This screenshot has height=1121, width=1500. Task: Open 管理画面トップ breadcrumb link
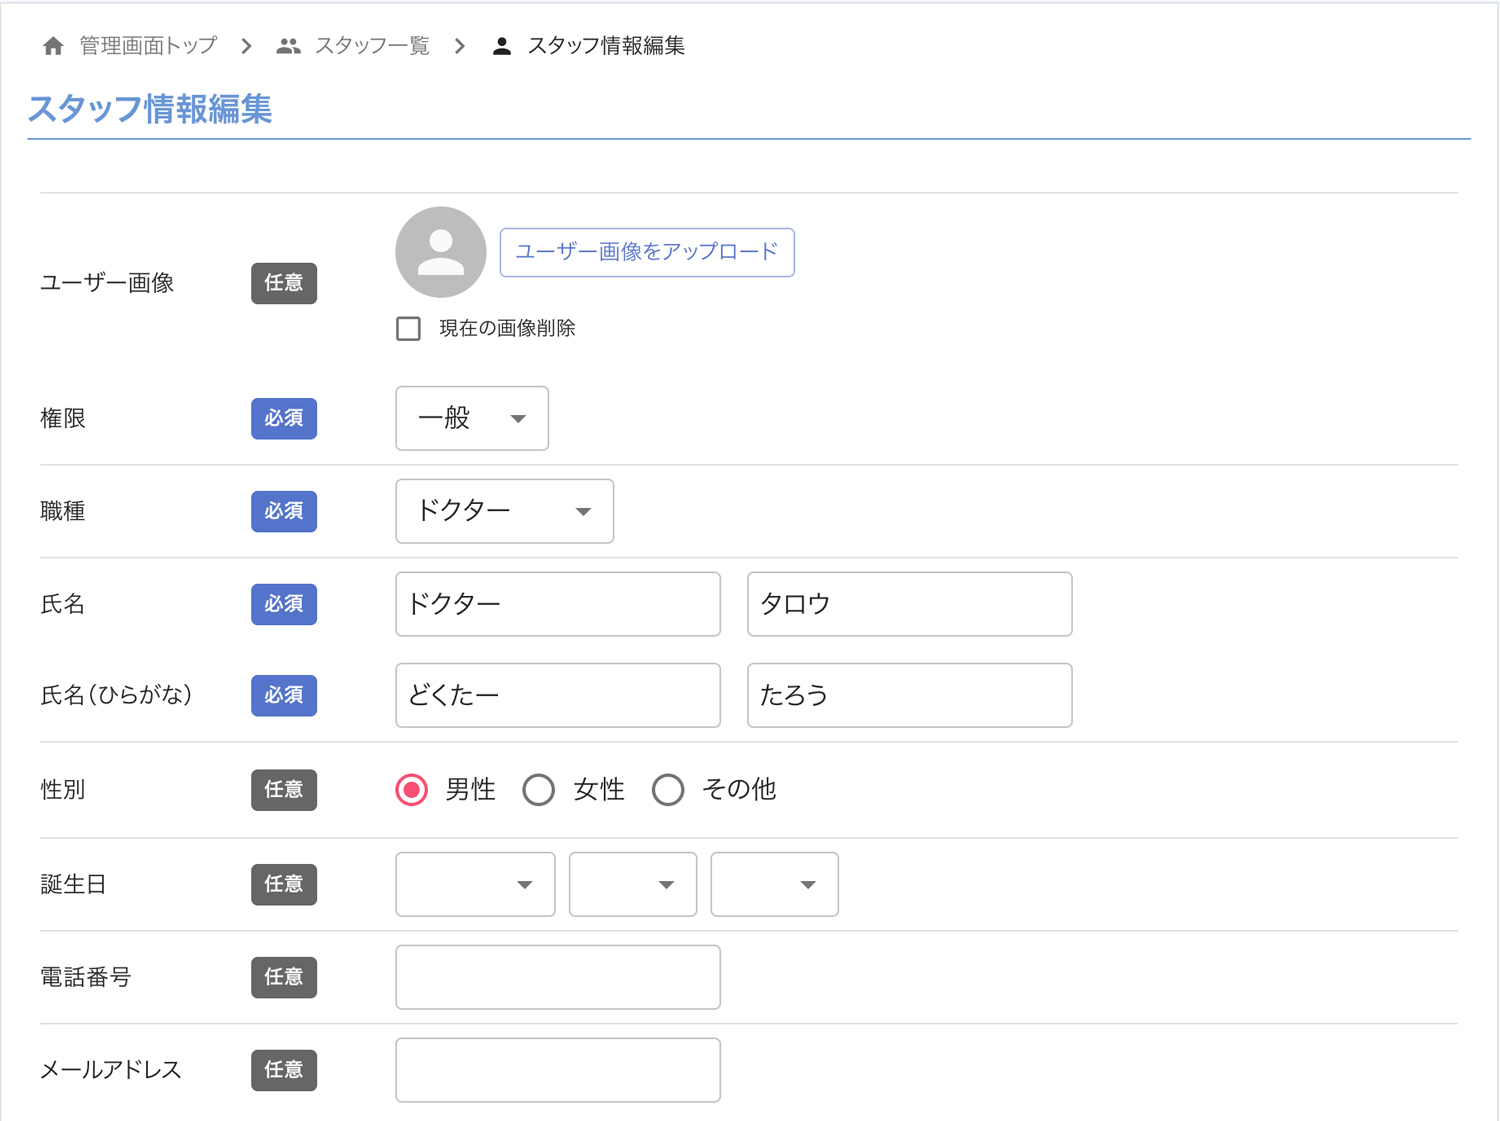click(x=148, y=46)
